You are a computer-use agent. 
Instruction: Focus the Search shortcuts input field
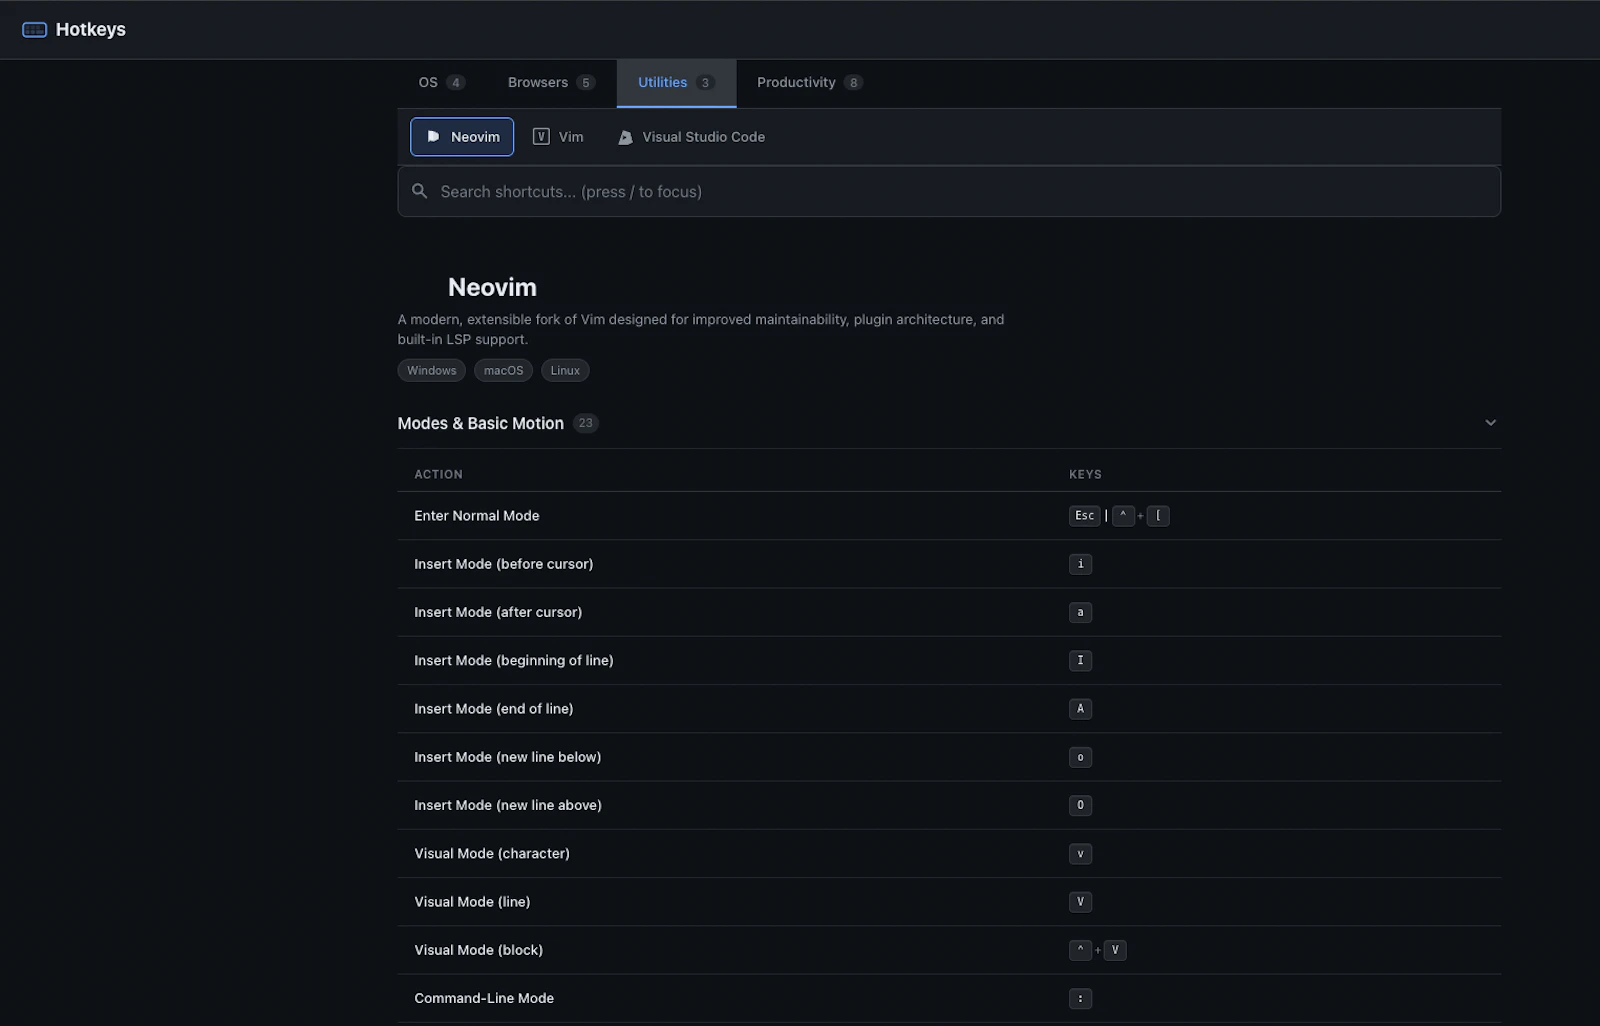point(949,191)
